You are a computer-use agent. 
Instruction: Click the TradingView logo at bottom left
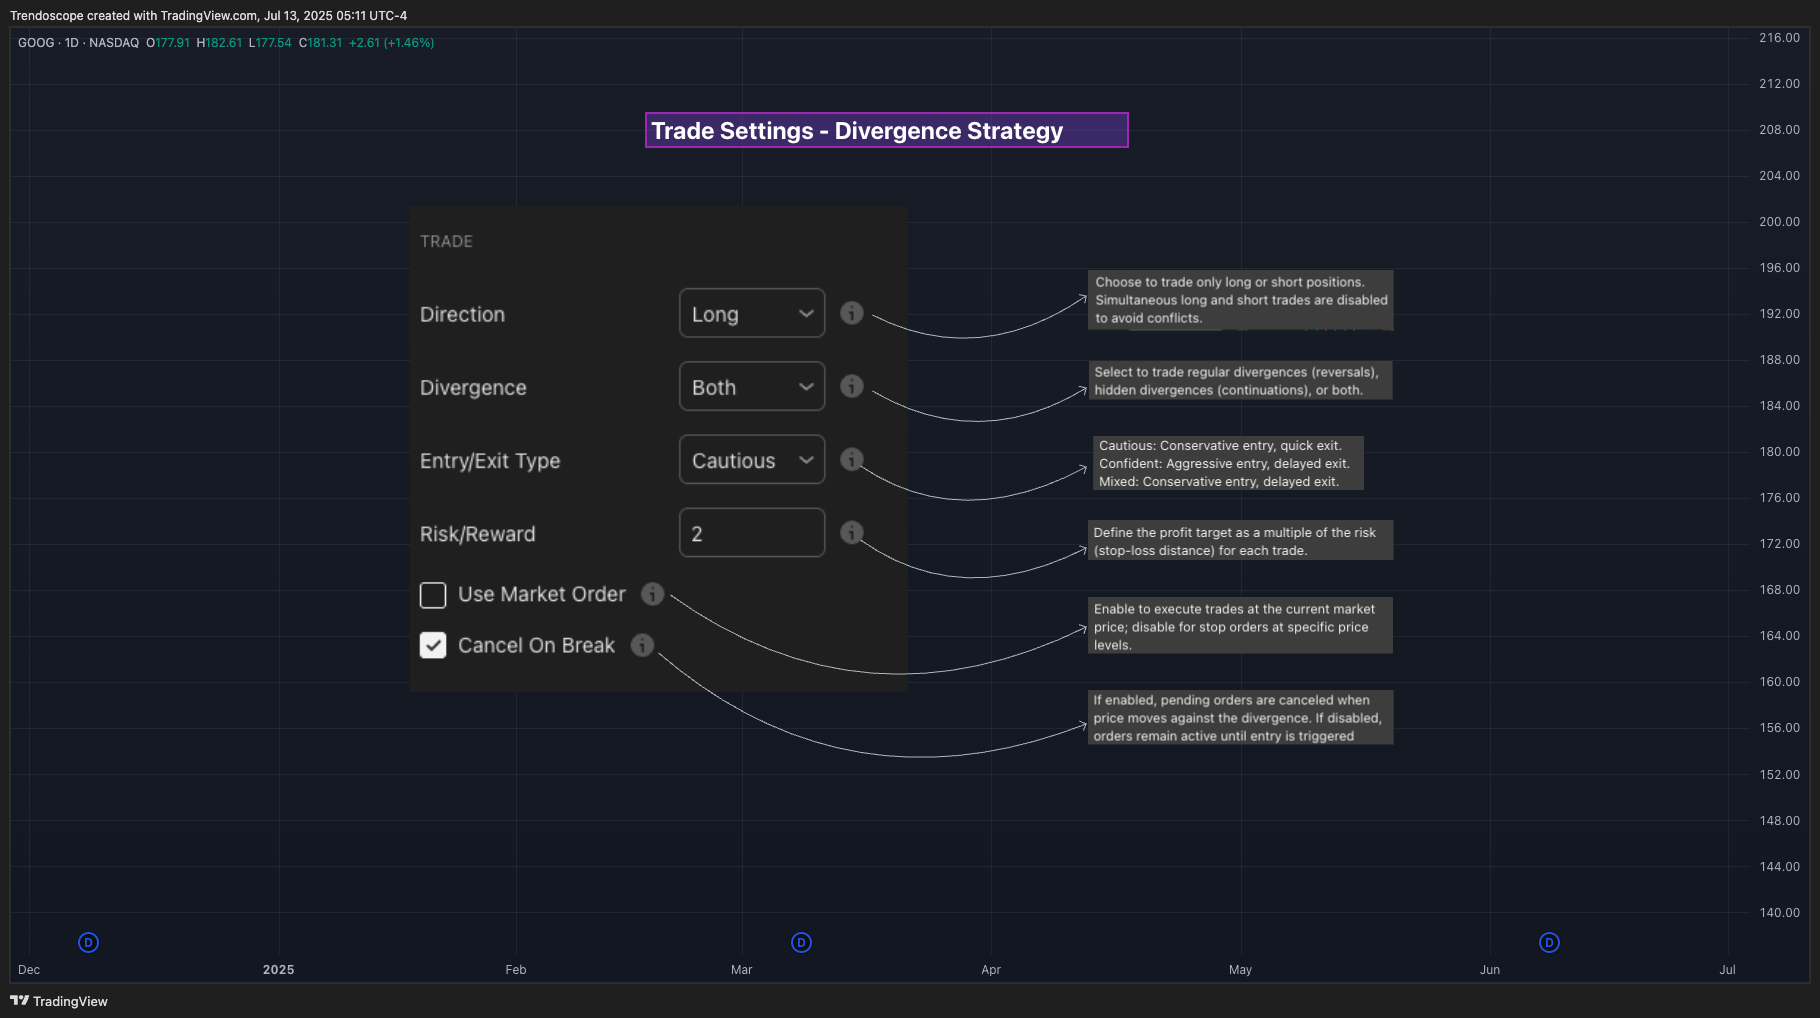59,1001
